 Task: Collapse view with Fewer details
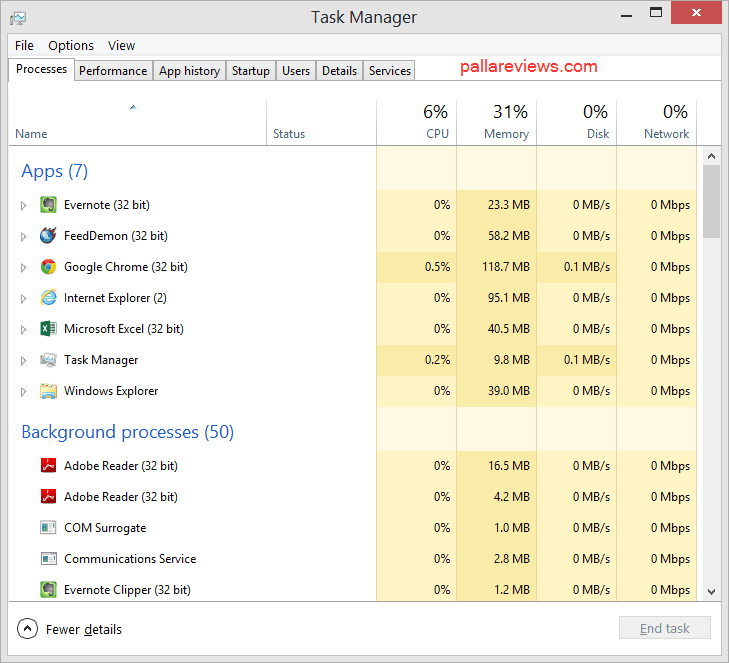pyautogui.click(x=70, y=629)
